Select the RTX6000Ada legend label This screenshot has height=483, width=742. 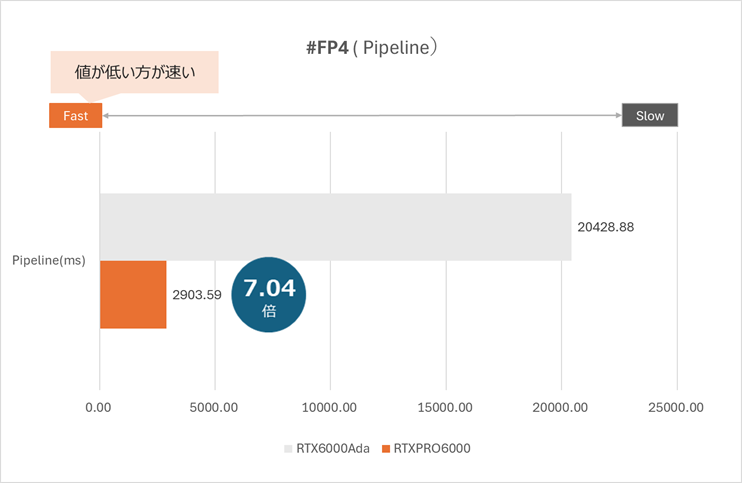click(x=332, y=449)
